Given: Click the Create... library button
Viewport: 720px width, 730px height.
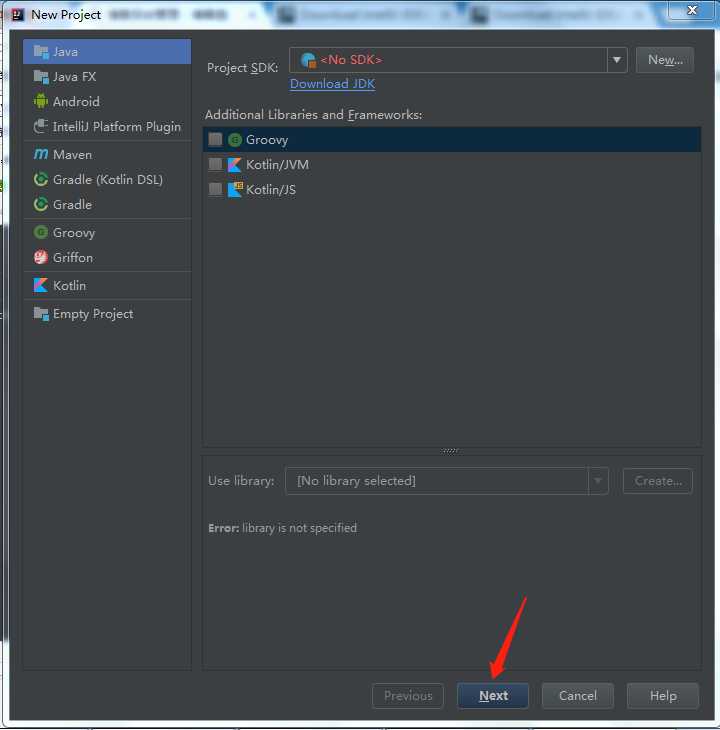Looking at the screenshot, I should [658, 481].
